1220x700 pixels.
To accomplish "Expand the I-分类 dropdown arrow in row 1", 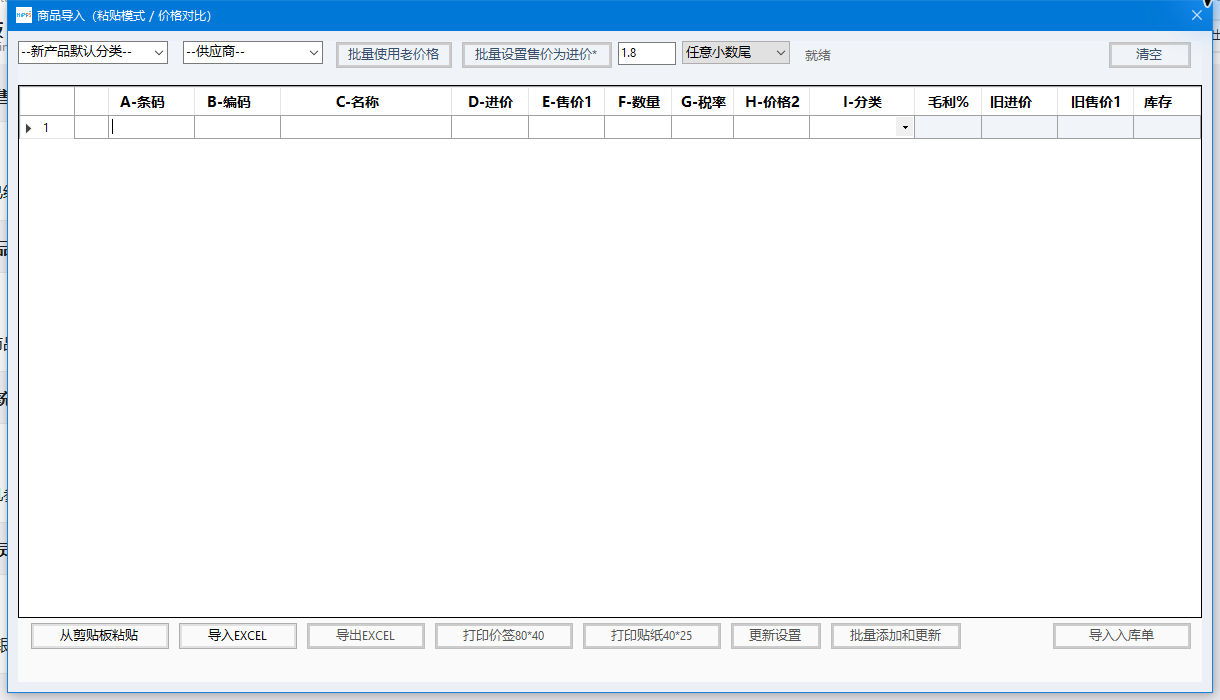I will (x=905, y=128).
